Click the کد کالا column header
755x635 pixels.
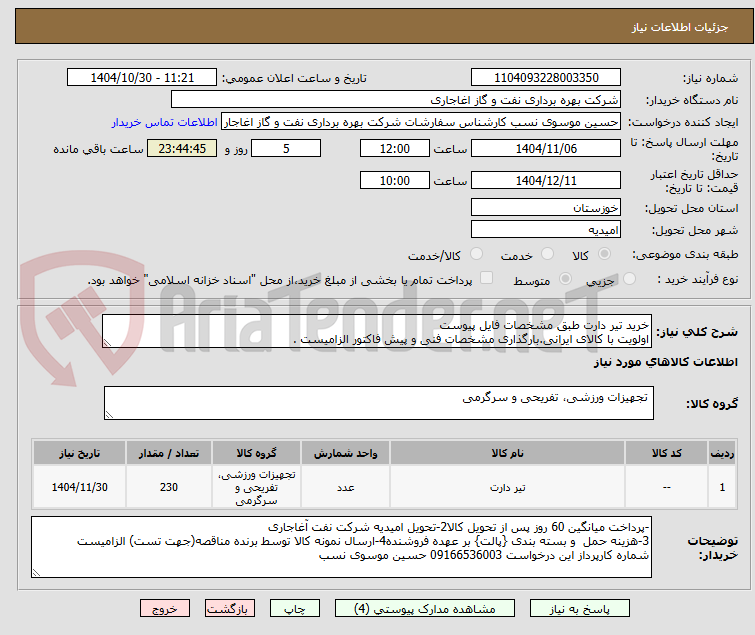[x=666, y=453]
